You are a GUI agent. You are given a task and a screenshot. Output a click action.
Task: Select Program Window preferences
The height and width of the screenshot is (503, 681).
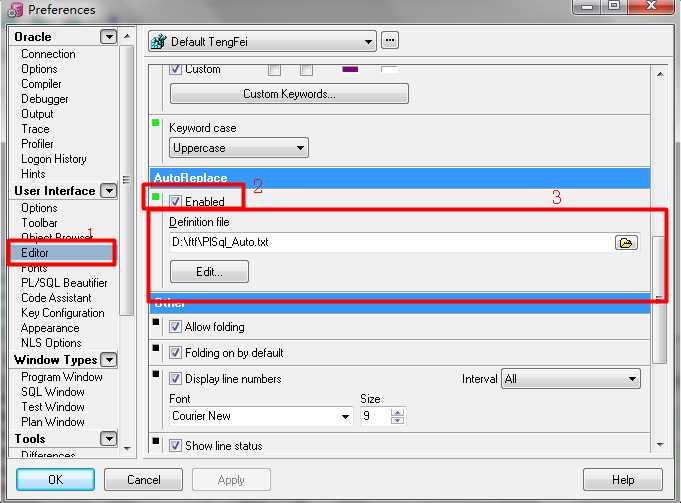[x=62, y=377]
